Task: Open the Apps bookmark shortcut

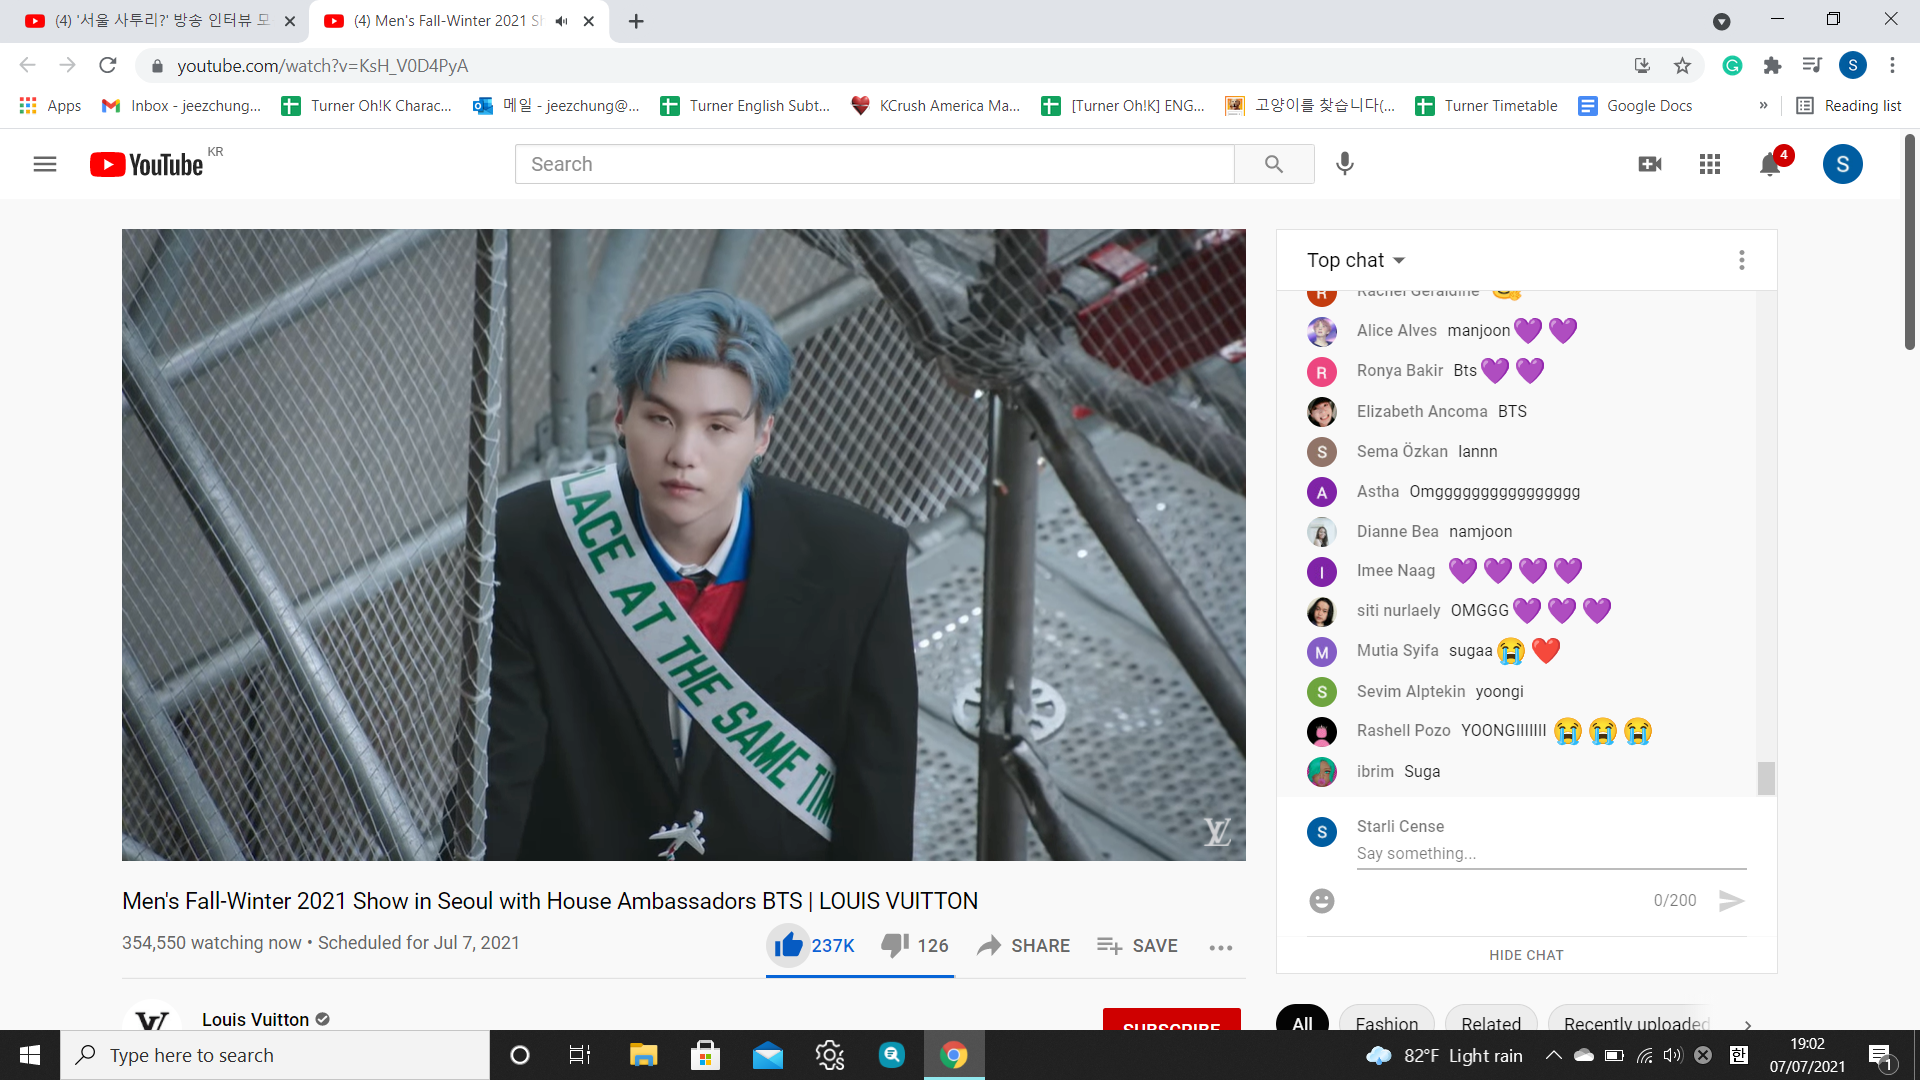Action: 50,105
